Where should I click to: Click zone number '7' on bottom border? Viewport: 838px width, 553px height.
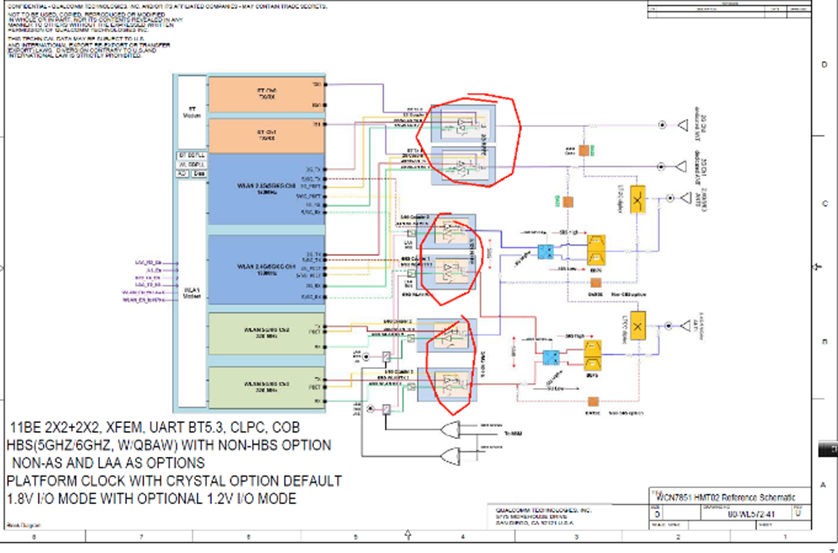[x=141, y=536]
